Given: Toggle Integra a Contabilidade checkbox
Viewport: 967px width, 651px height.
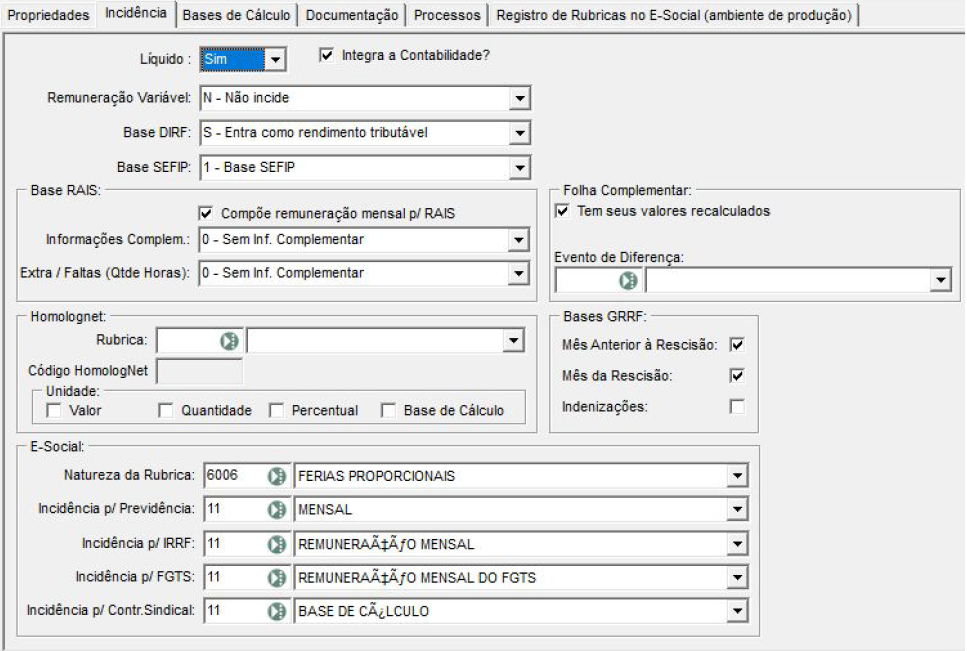Looking at the screenshot, I should click(x=326, y=55).
